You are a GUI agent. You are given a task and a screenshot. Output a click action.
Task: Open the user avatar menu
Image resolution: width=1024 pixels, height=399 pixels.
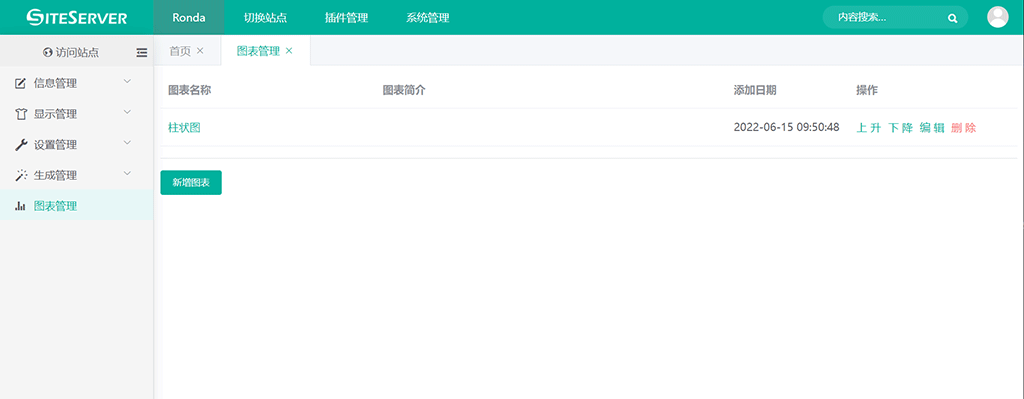pyautogui.click(x=997, y=17)
